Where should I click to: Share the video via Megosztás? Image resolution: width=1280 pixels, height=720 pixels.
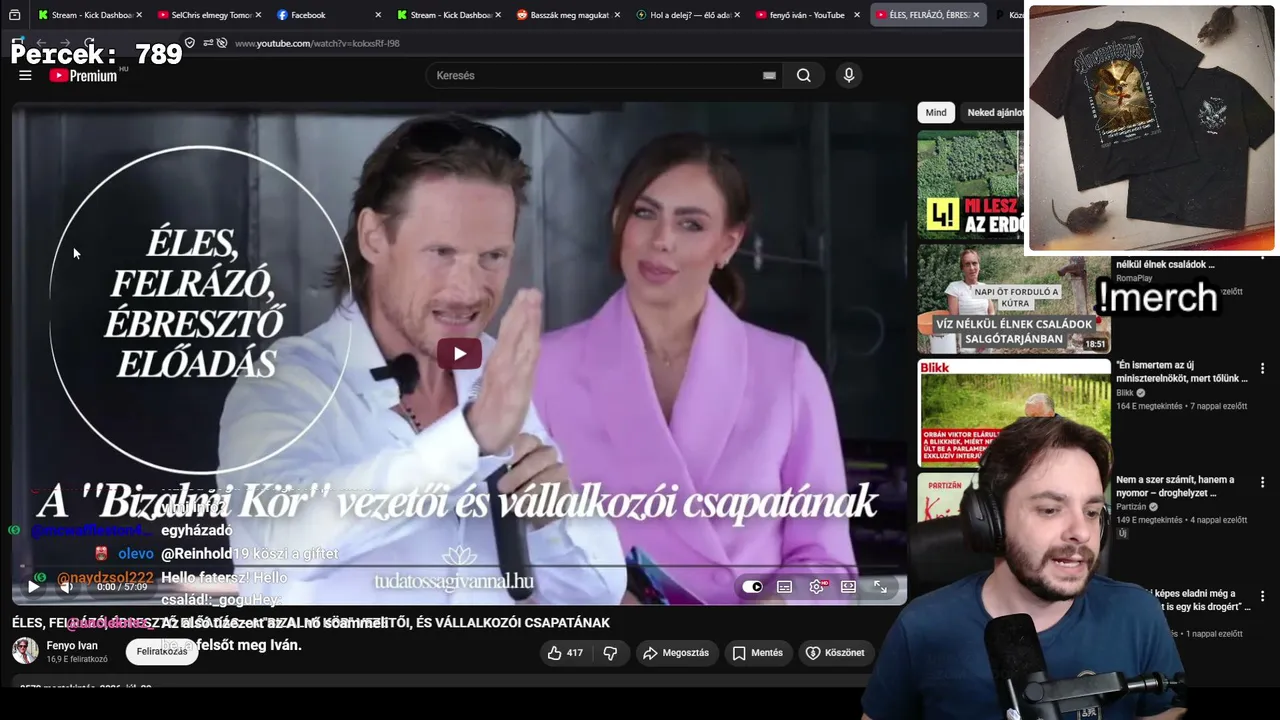676,653
